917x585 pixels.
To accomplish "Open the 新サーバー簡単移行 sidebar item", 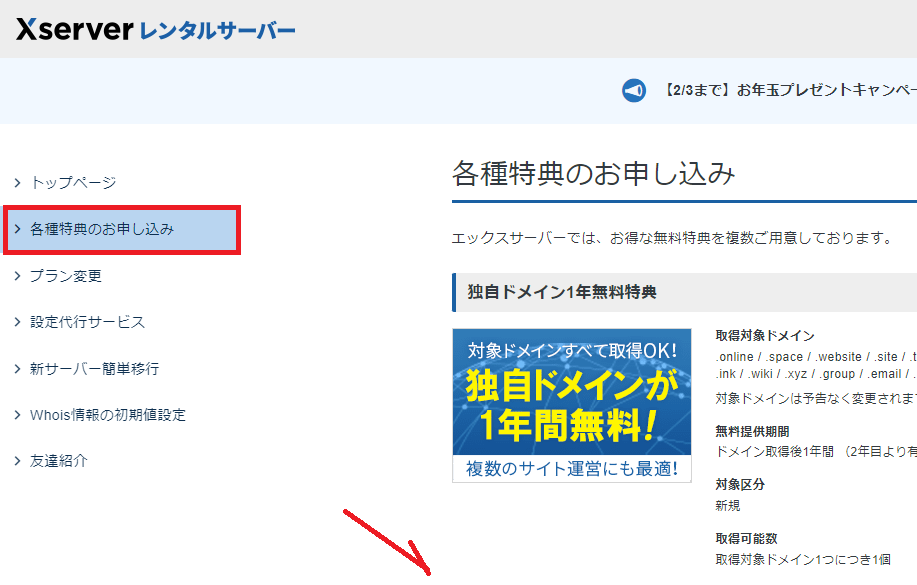I will coord(94,369).
